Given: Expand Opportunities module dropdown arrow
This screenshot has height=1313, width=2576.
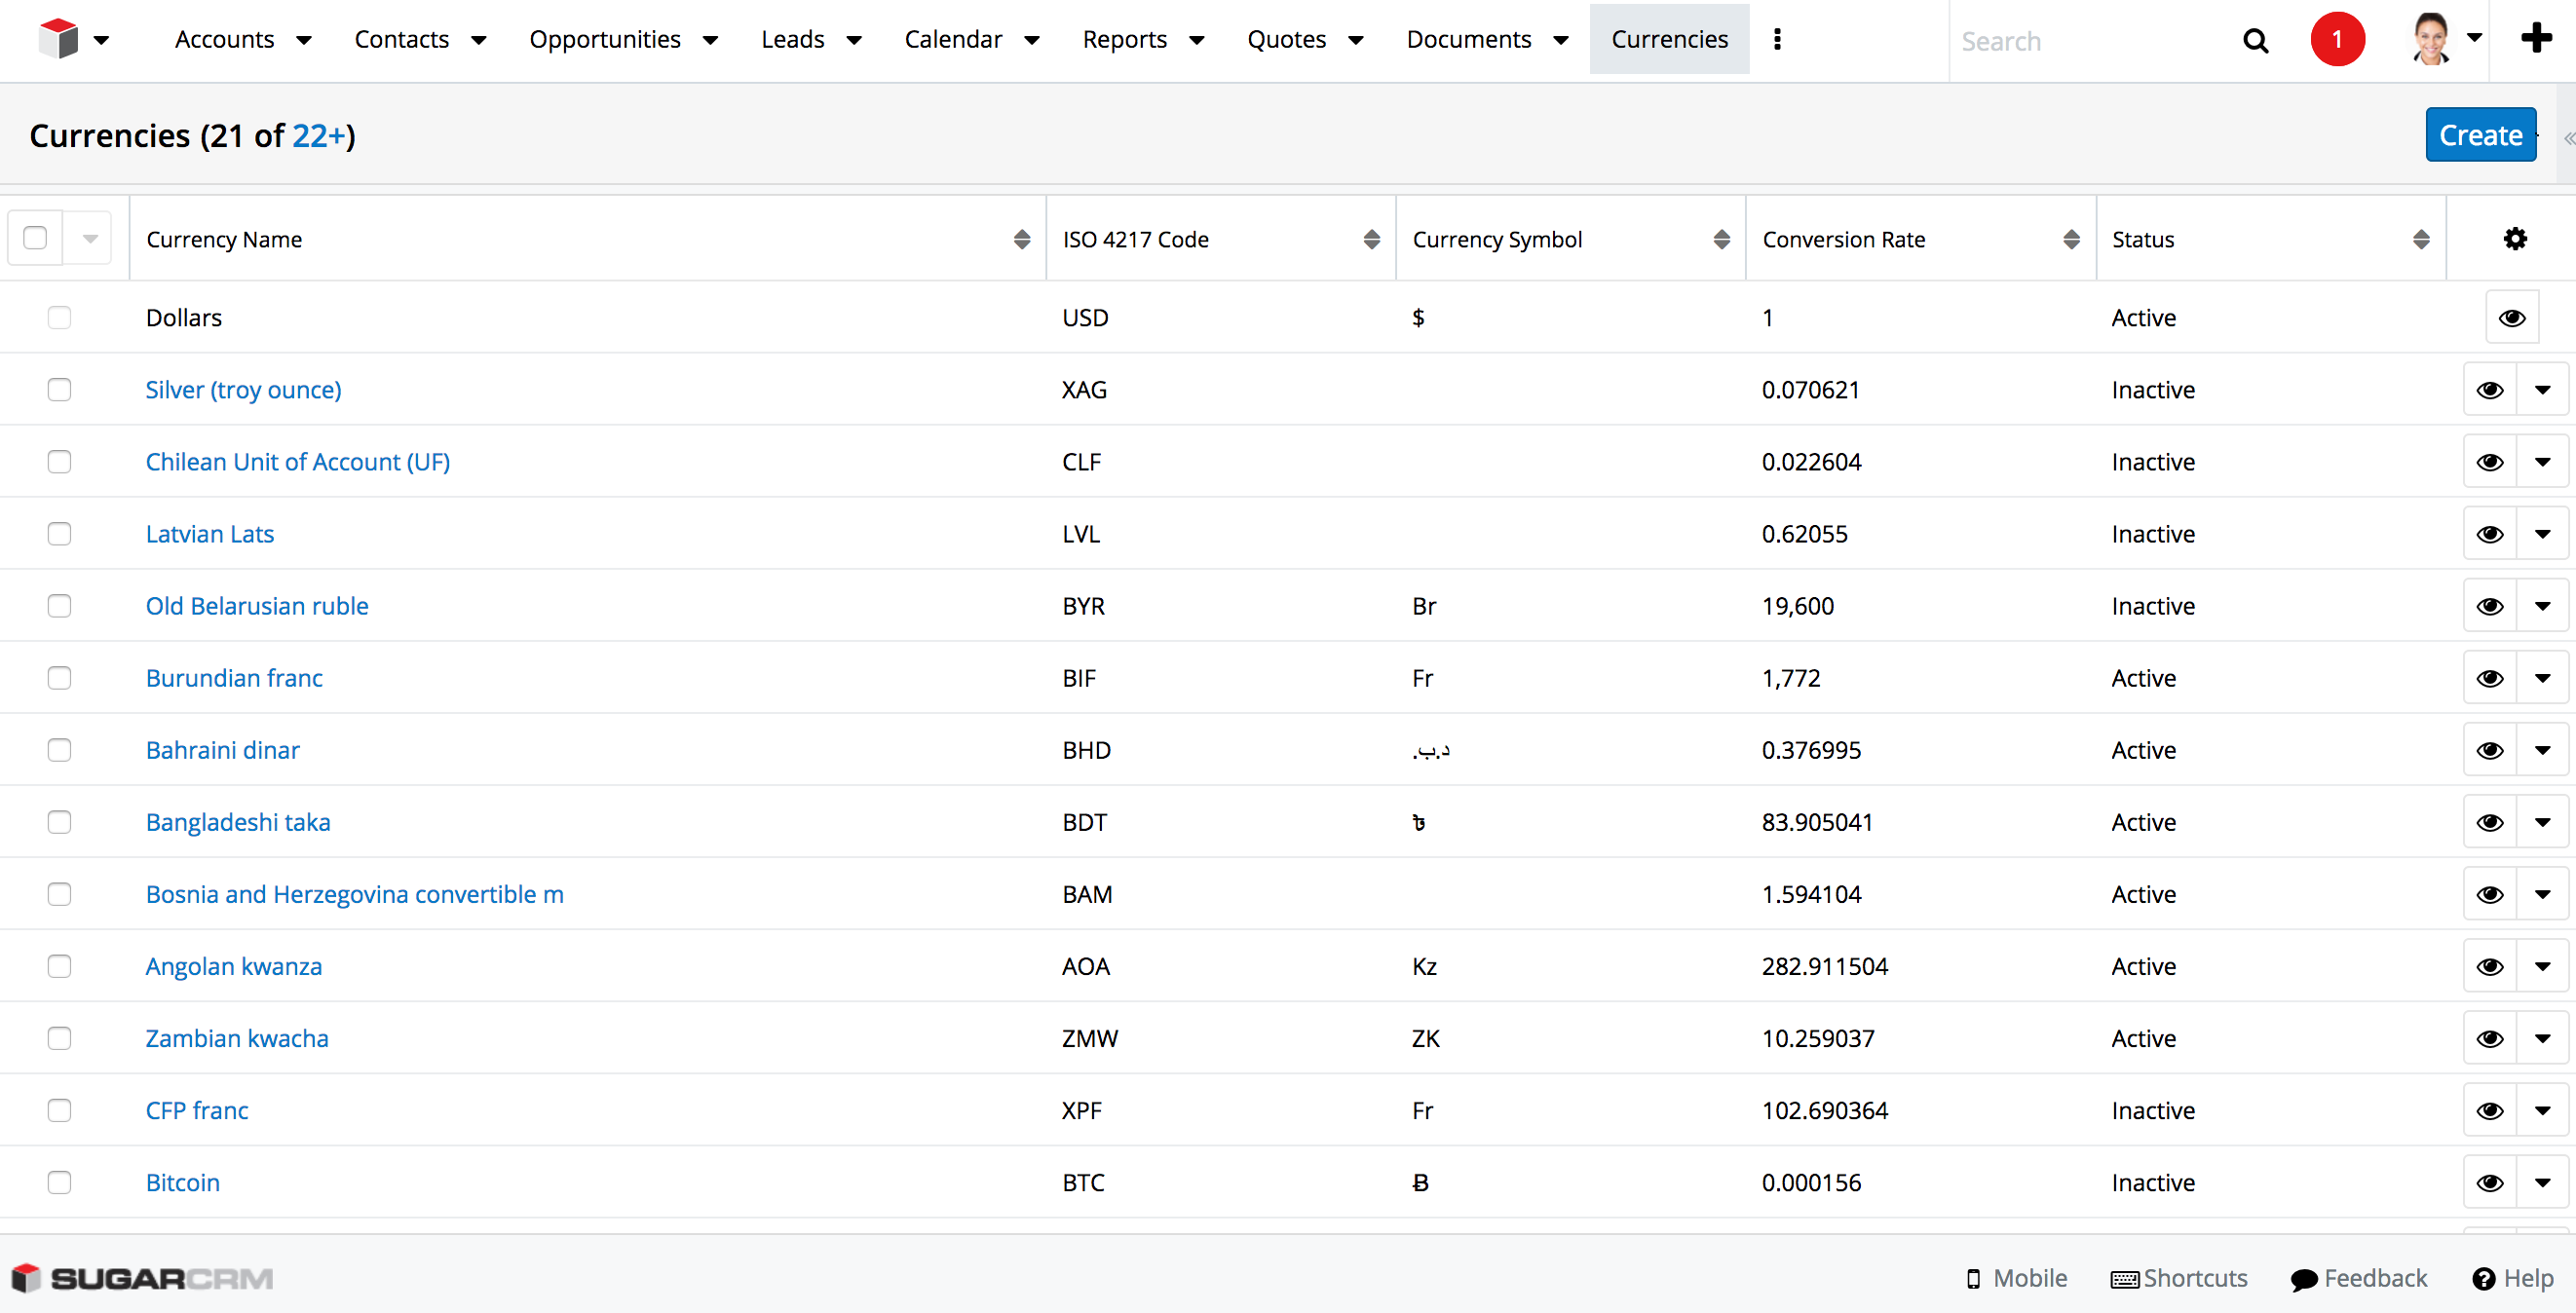Looking at the screenshot, I should point(710,40).
